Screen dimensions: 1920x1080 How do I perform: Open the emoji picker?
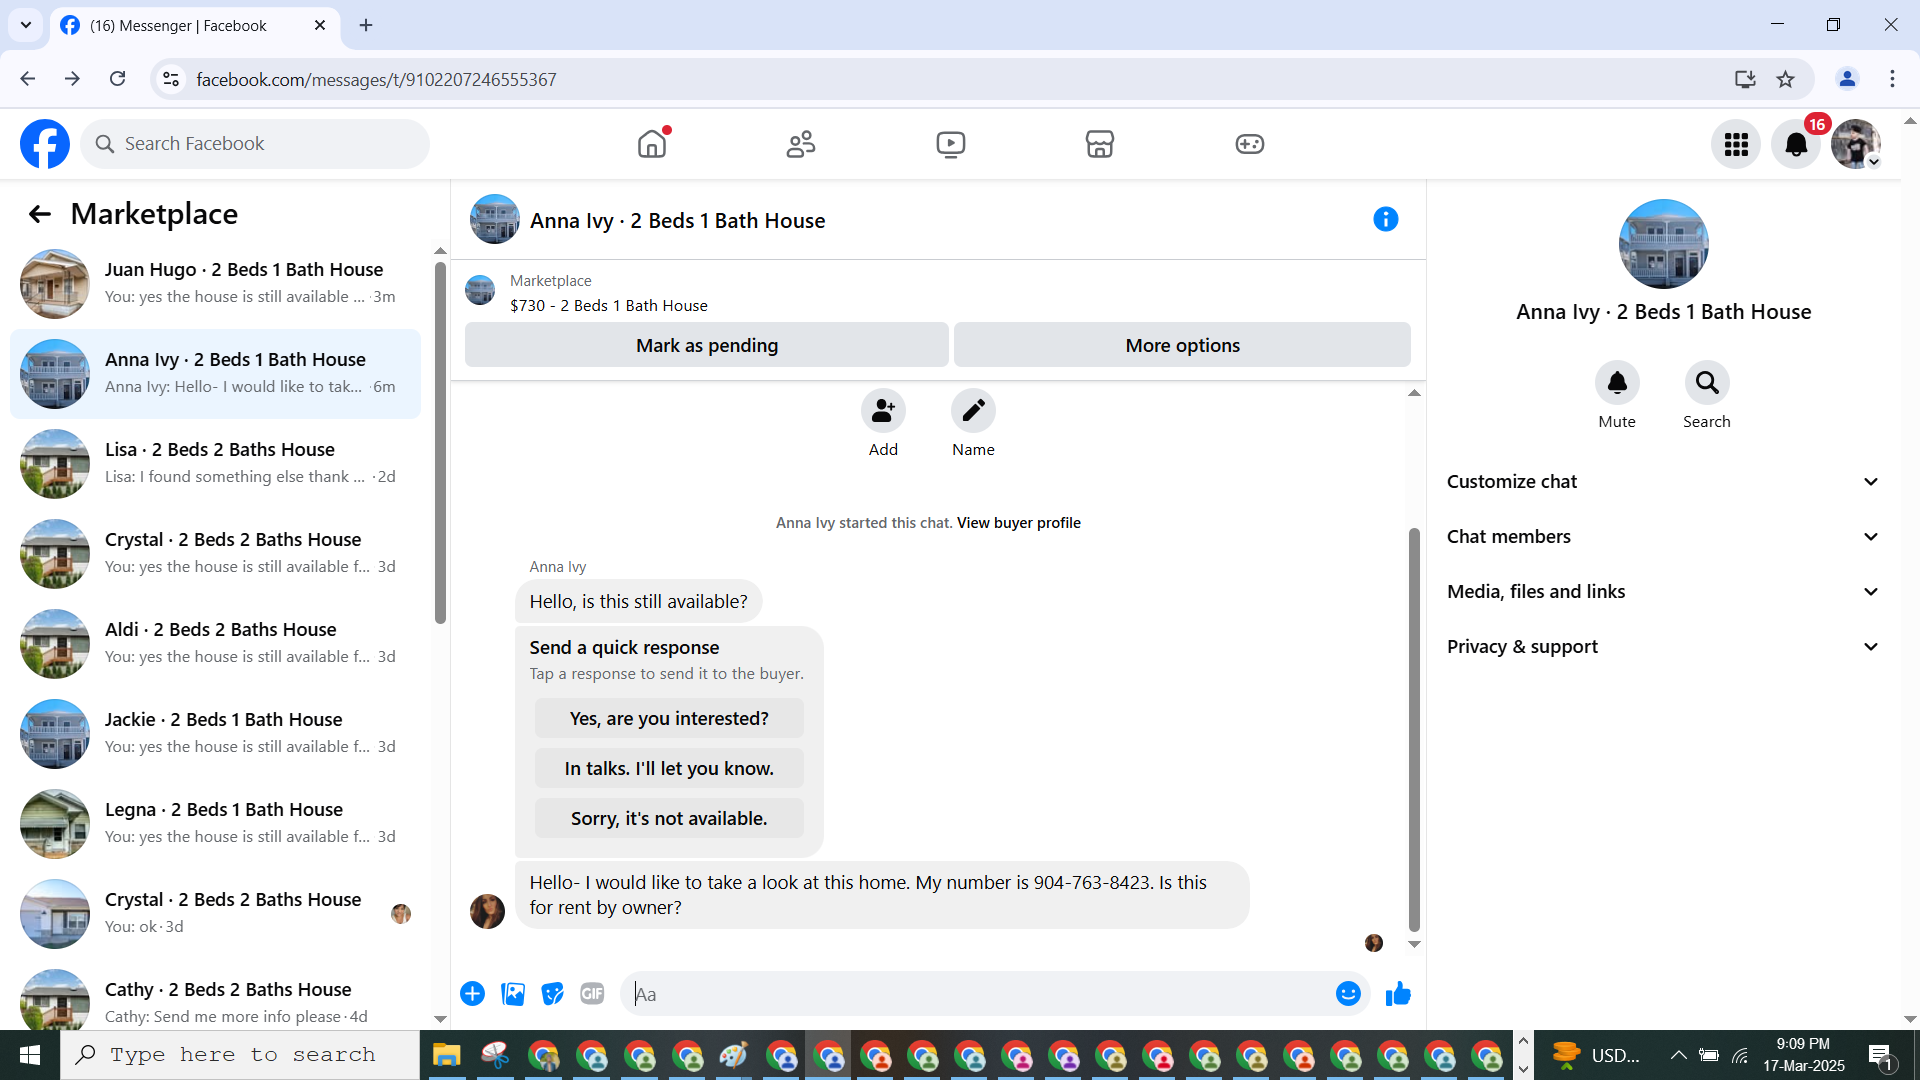point(1348,994)
